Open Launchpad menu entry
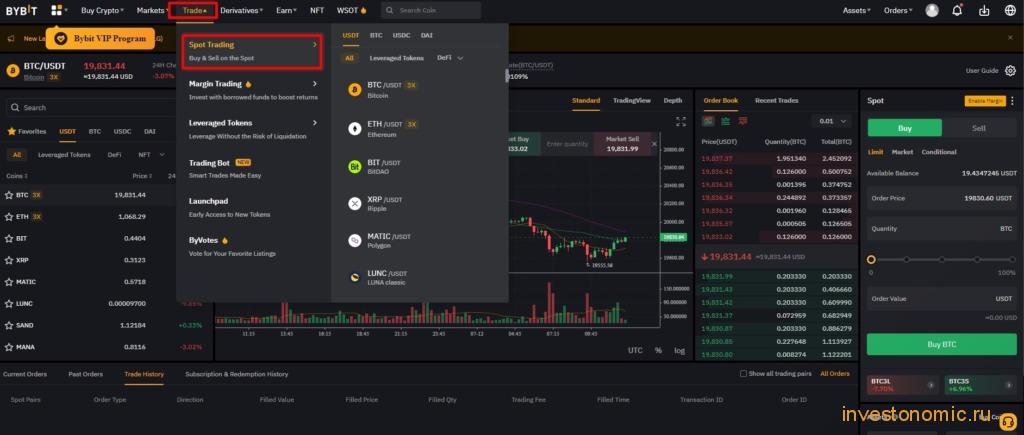 (252, 208)
